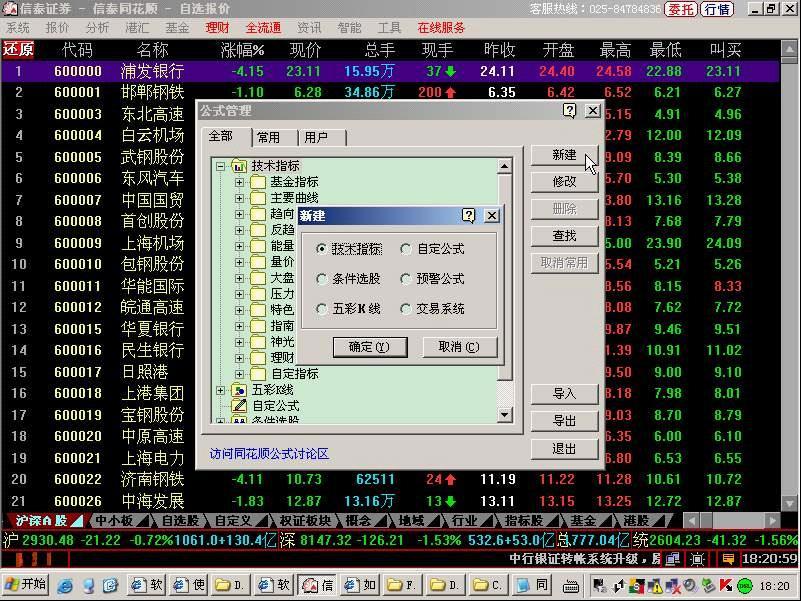Open the 在线服务 menu
The width and height of the screenshot is (801, 601).
pos(441,28)
